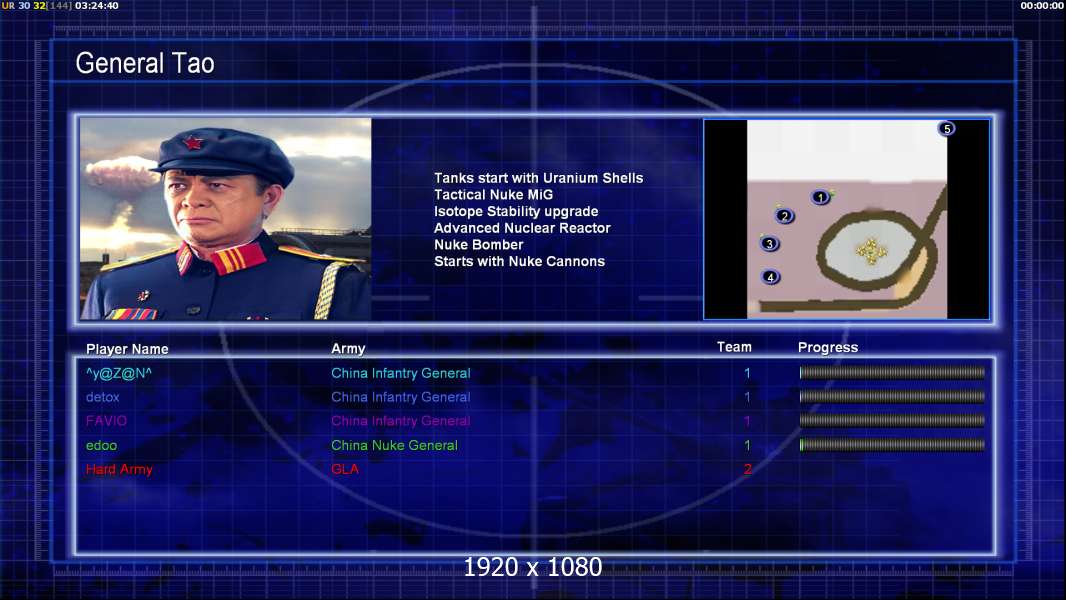Click FAVIO's loading progress bar
The image size is (1066, 600).
[892, 421]
